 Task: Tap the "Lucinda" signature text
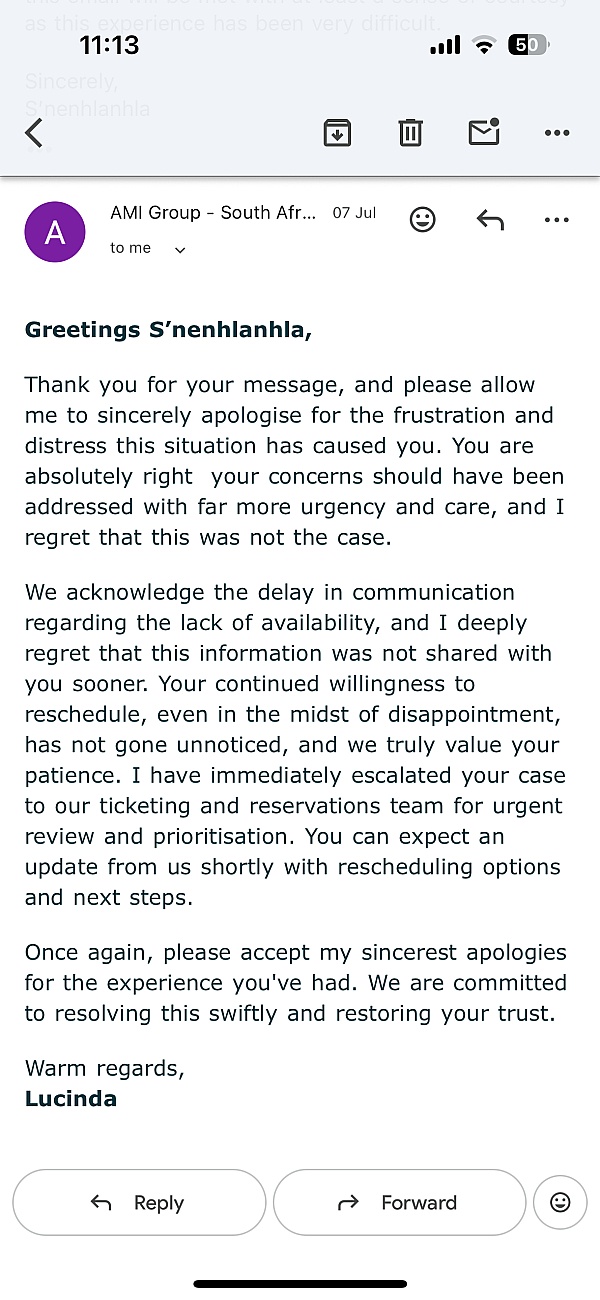tap(71, 1099)
